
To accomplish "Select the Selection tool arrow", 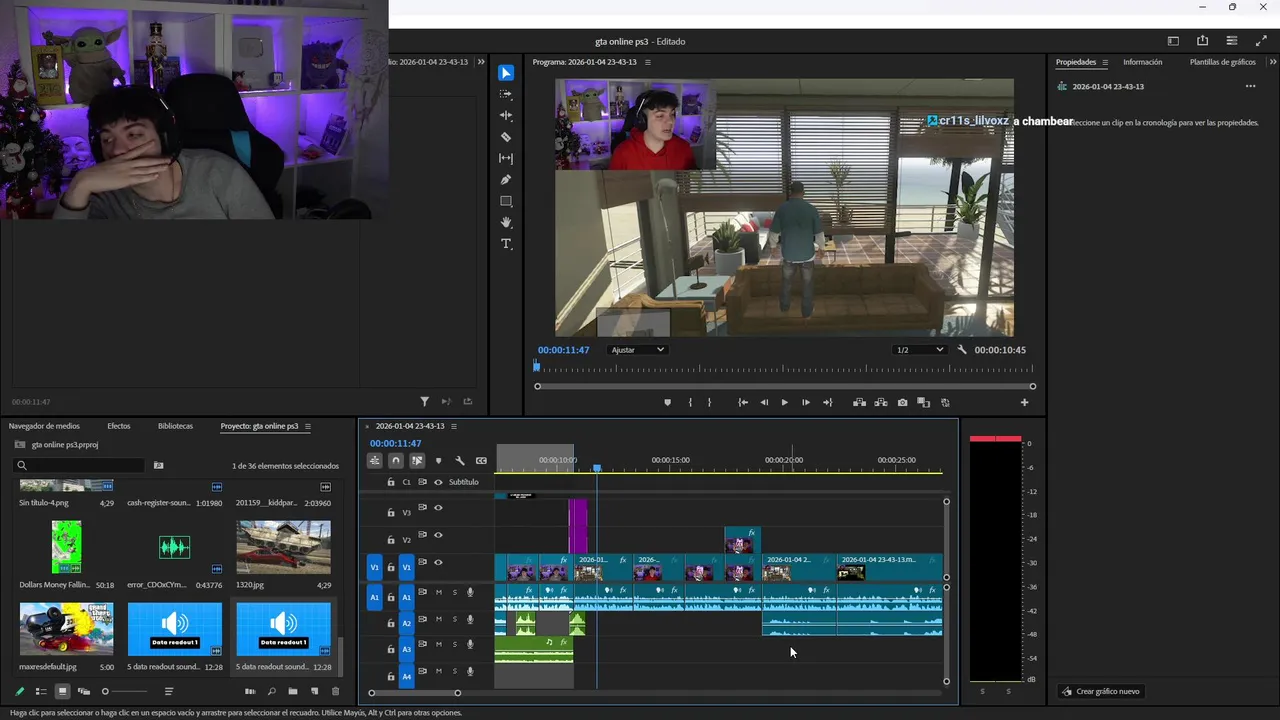I will [506, 73].
